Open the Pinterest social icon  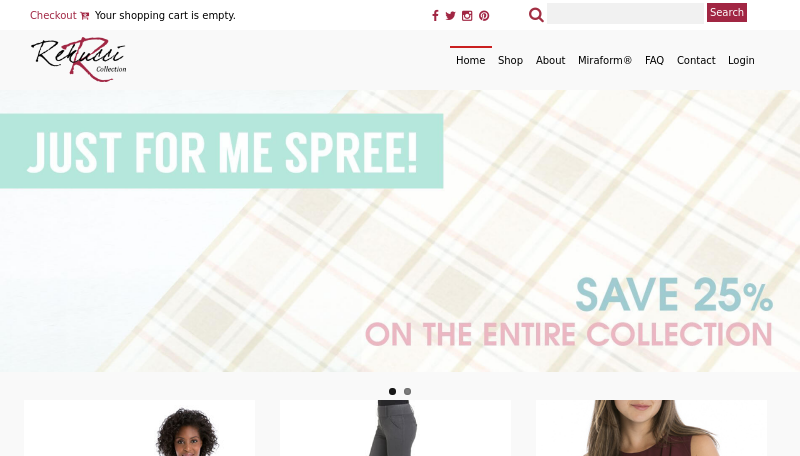coord(484,16)
